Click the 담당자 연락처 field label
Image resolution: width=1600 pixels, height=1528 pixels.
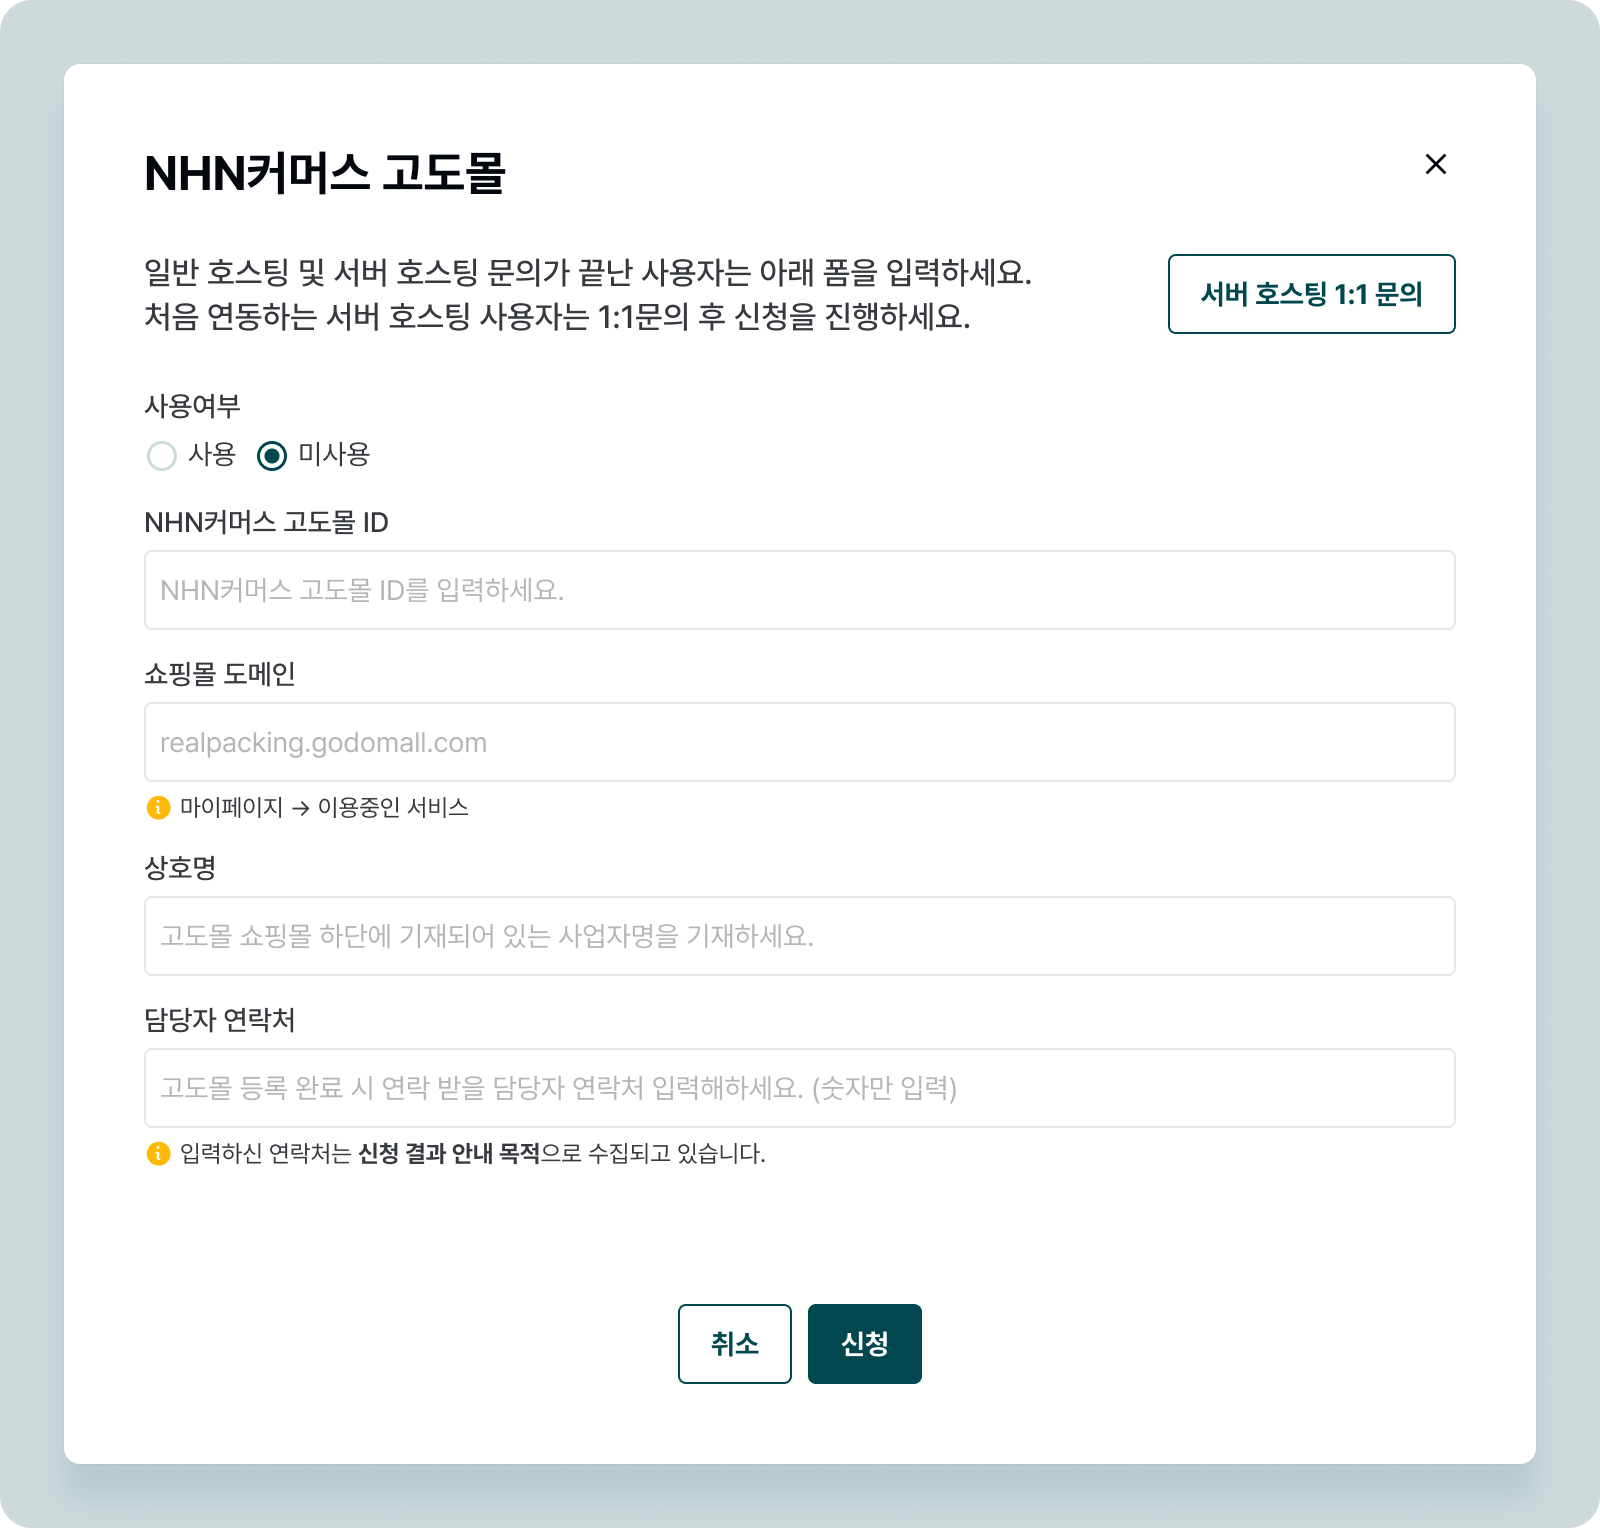pyautogui.click(x=220, y=1020)
